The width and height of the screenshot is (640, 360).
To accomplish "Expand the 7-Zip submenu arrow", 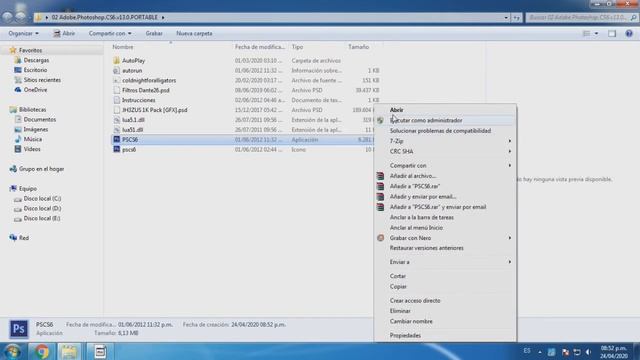I will [x=509, y=141].
